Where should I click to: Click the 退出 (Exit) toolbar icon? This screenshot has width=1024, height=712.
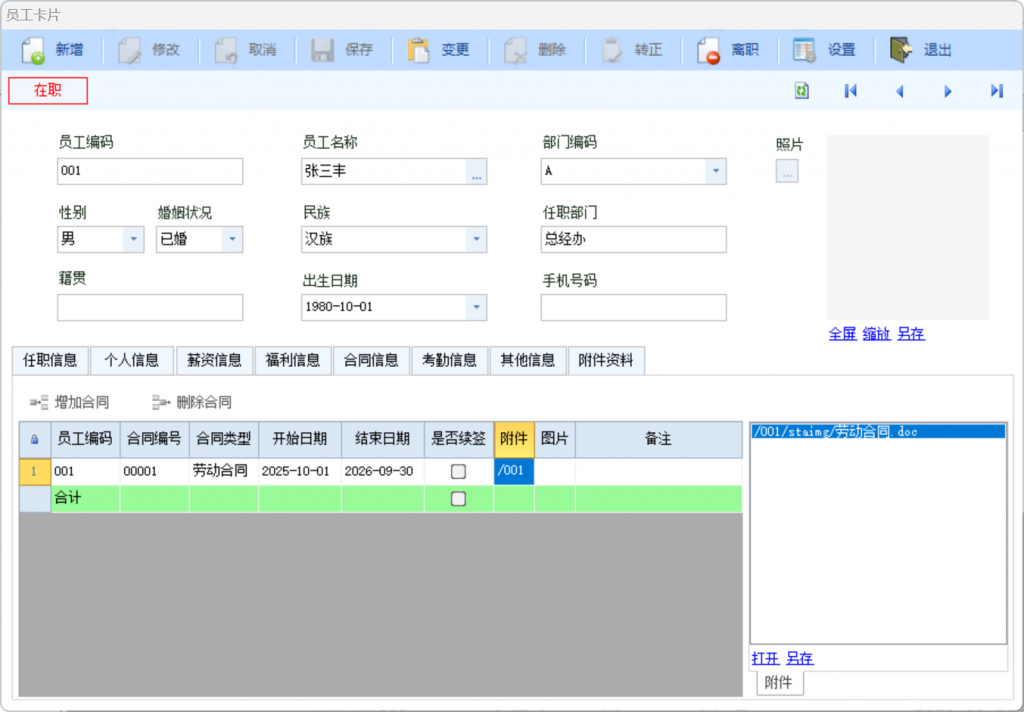(x=901, y=50)
